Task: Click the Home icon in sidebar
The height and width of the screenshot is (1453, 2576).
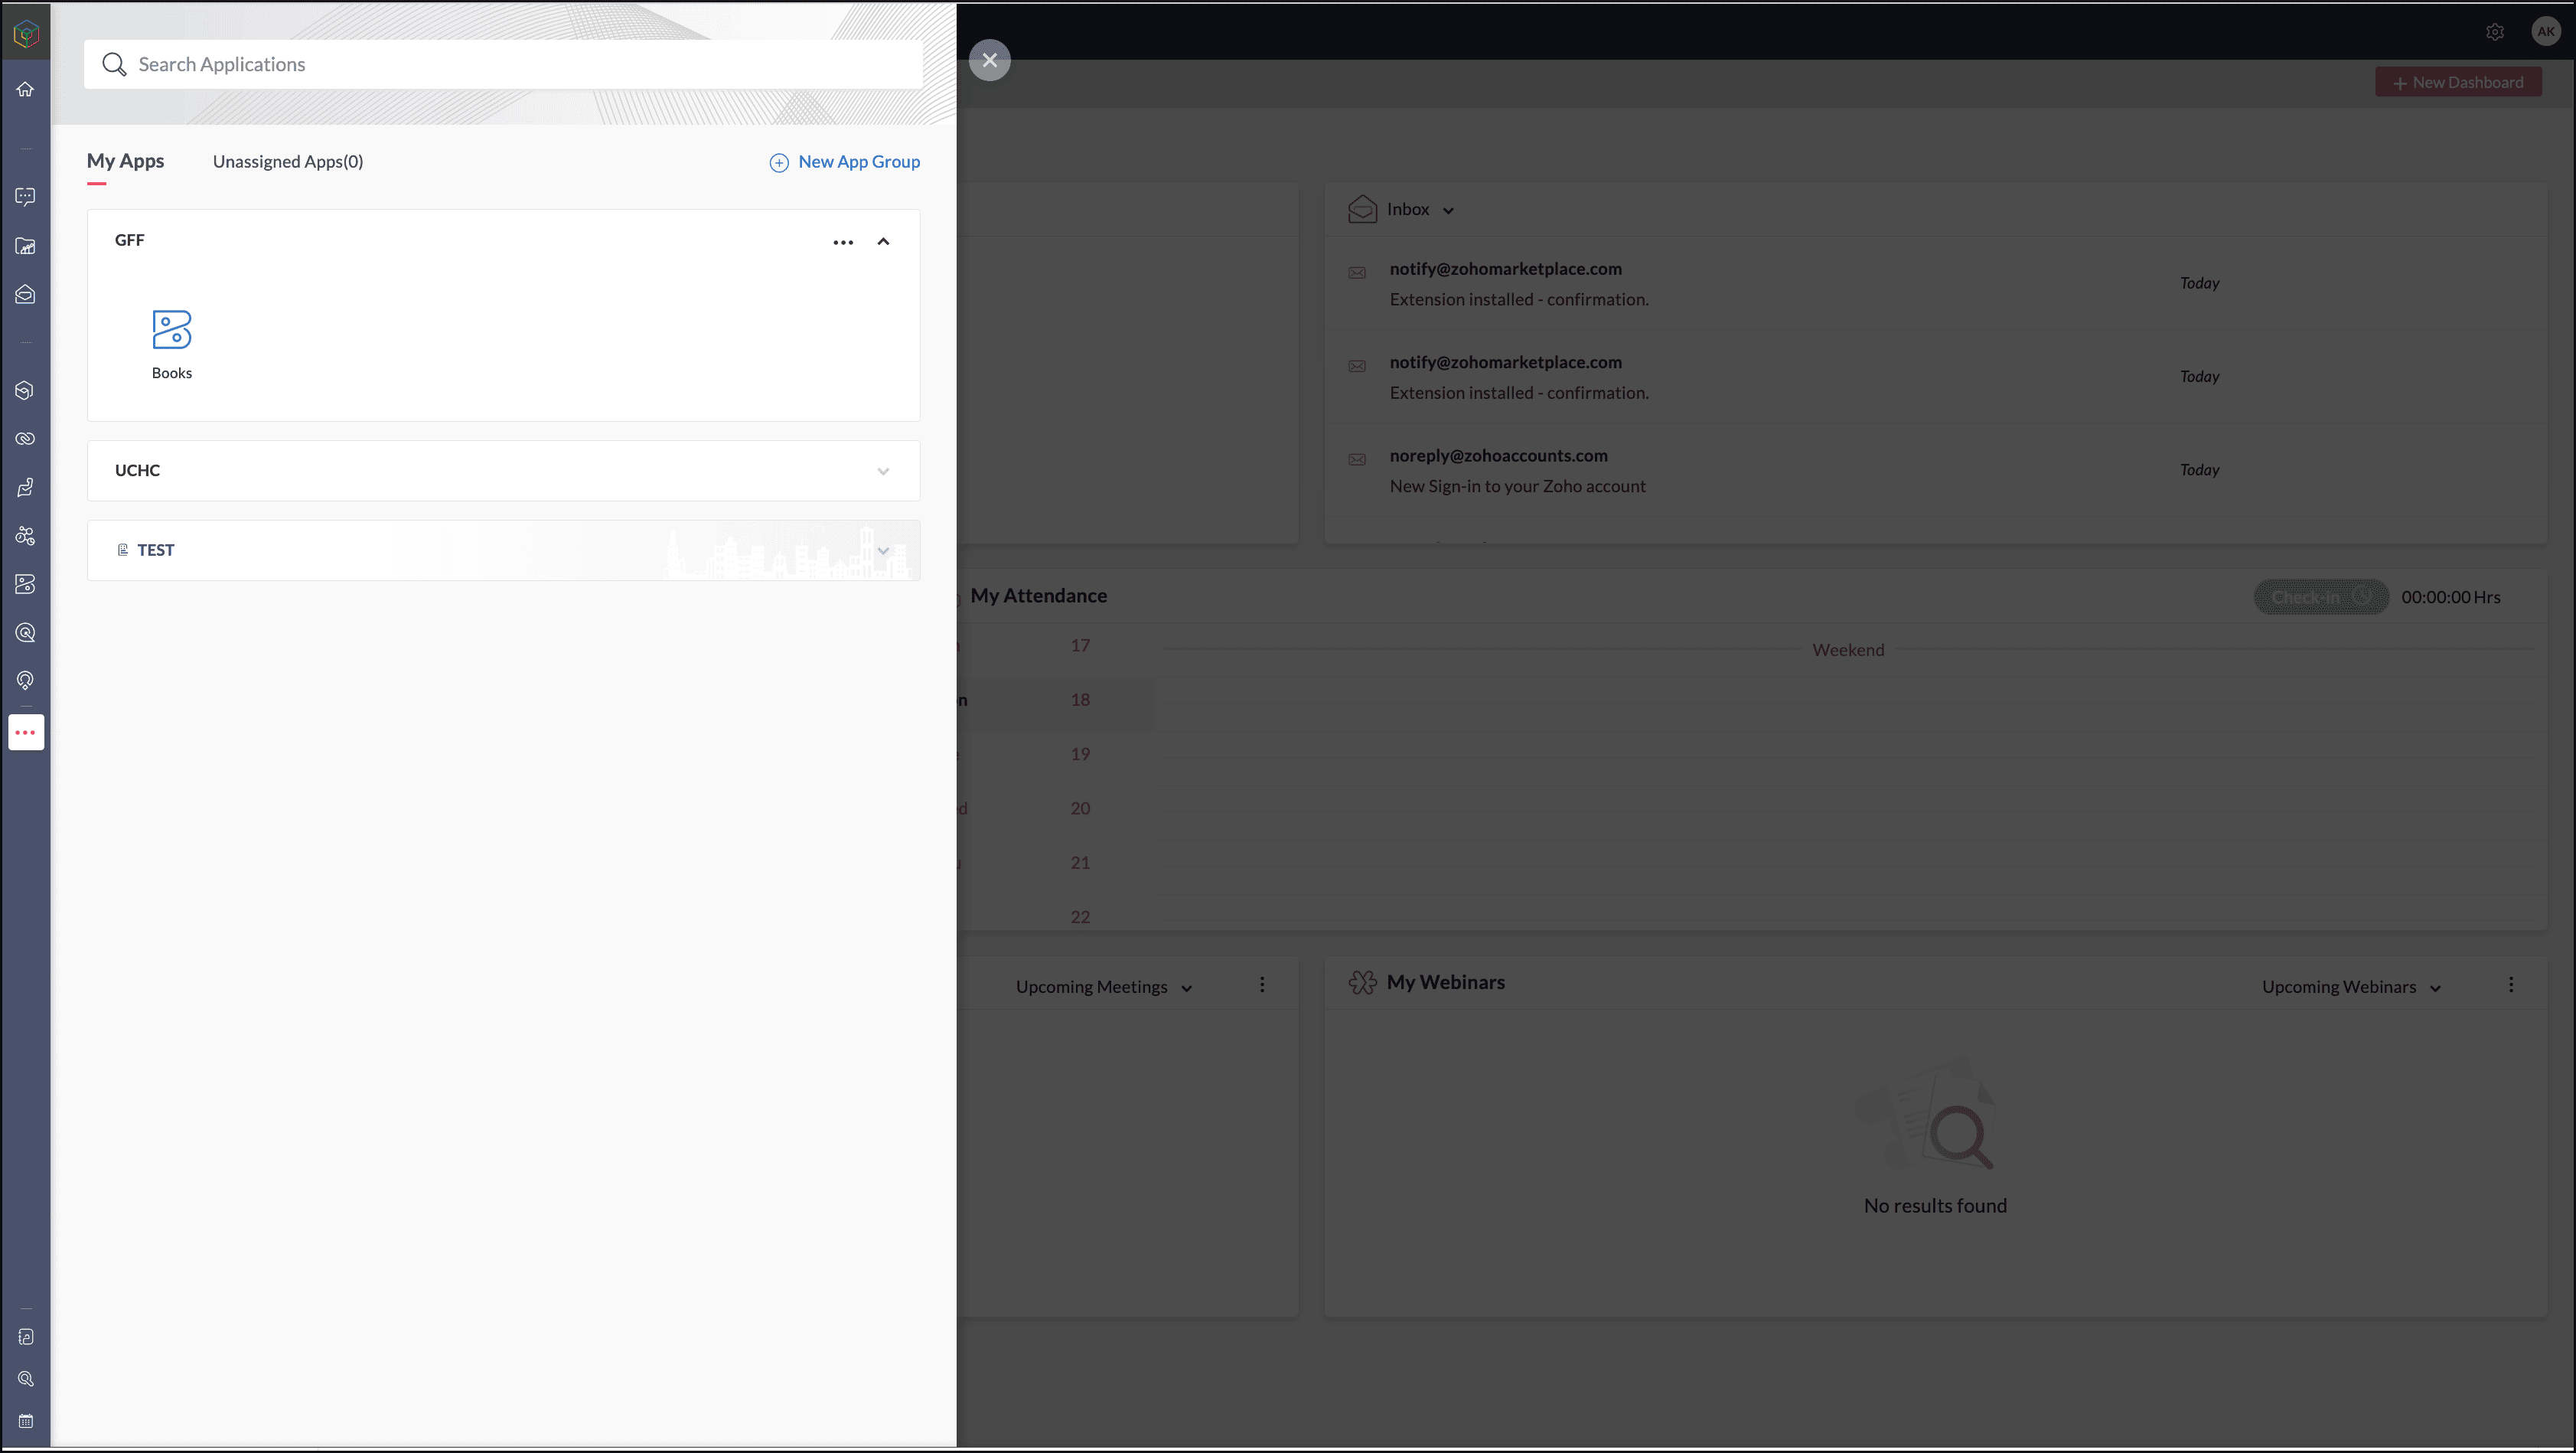Action: 25,89
